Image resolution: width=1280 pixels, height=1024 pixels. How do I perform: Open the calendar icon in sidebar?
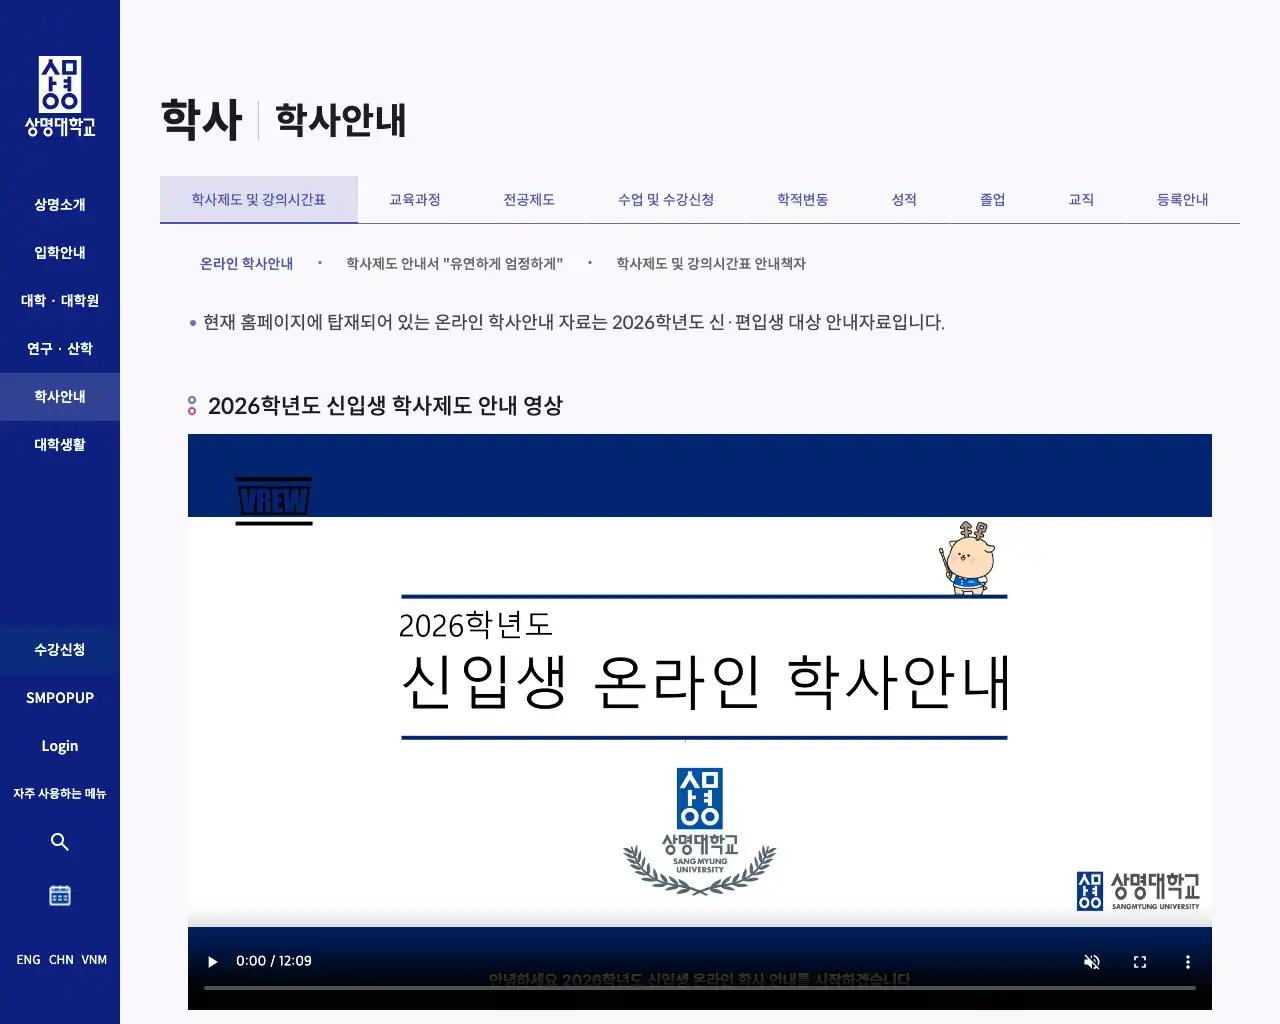click(x=60, y=895)
